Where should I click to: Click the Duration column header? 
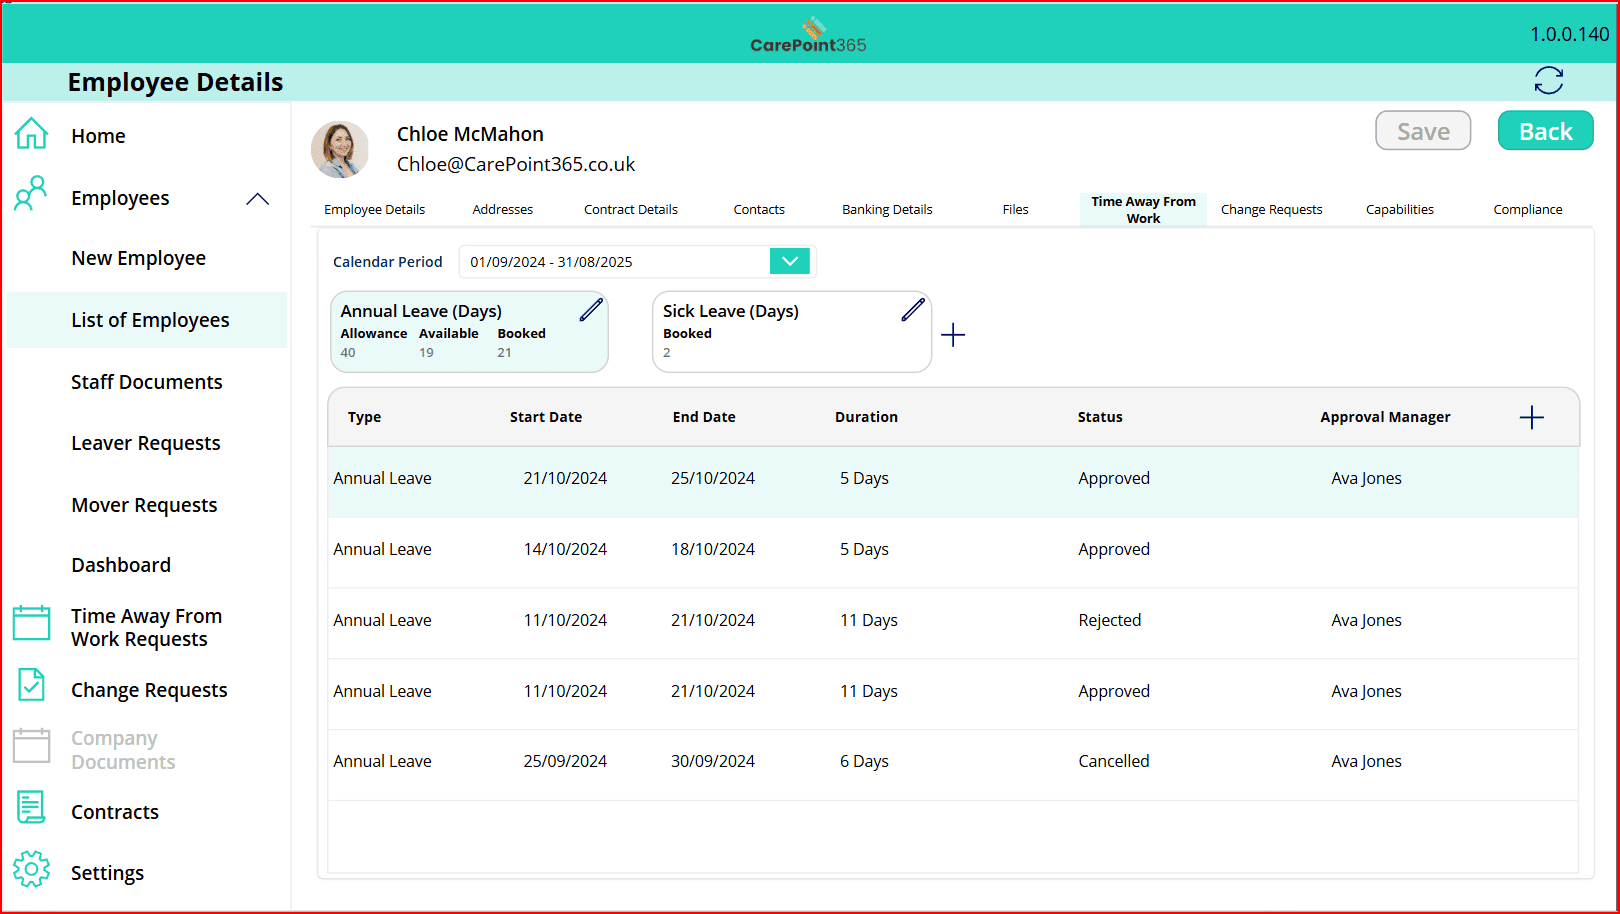(866, 417)
